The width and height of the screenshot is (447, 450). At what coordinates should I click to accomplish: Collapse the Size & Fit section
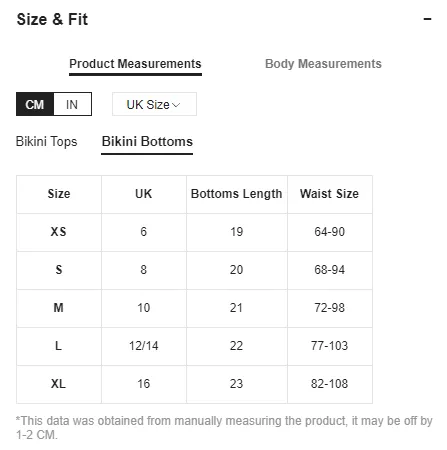pyautogui.click(x=427, y=19)
